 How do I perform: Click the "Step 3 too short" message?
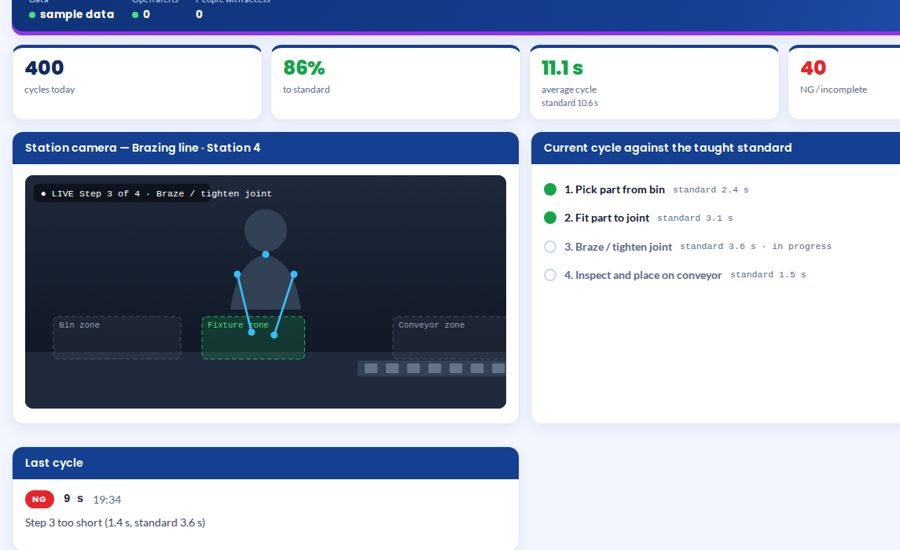(x=115, y=522)
